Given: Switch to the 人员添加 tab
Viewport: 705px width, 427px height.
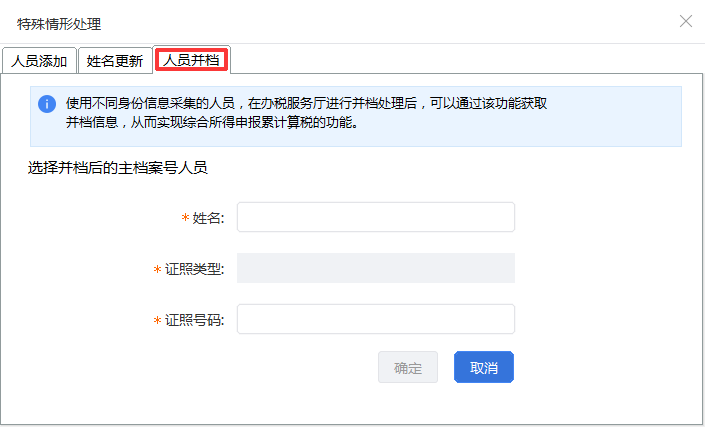Looking at the screenshot, I should (39, 61).
